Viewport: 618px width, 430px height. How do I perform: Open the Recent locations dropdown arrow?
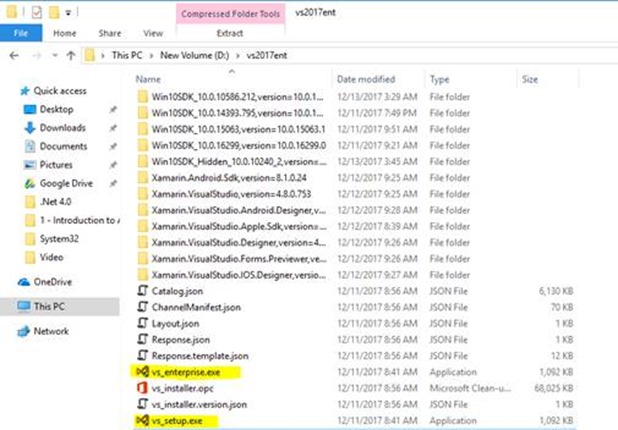55,56
